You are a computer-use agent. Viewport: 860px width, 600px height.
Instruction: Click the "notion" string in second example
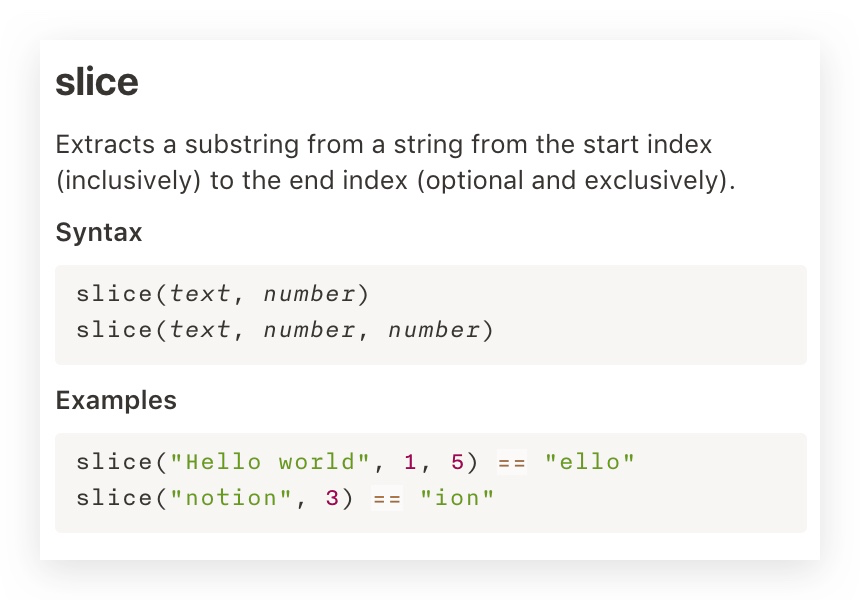tap(231, 498)
